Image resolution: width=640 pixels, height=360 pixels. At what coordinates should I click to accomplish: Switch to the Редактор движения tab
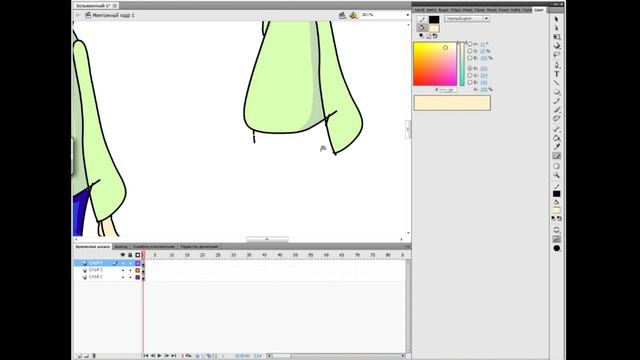(x=199, y=247)
